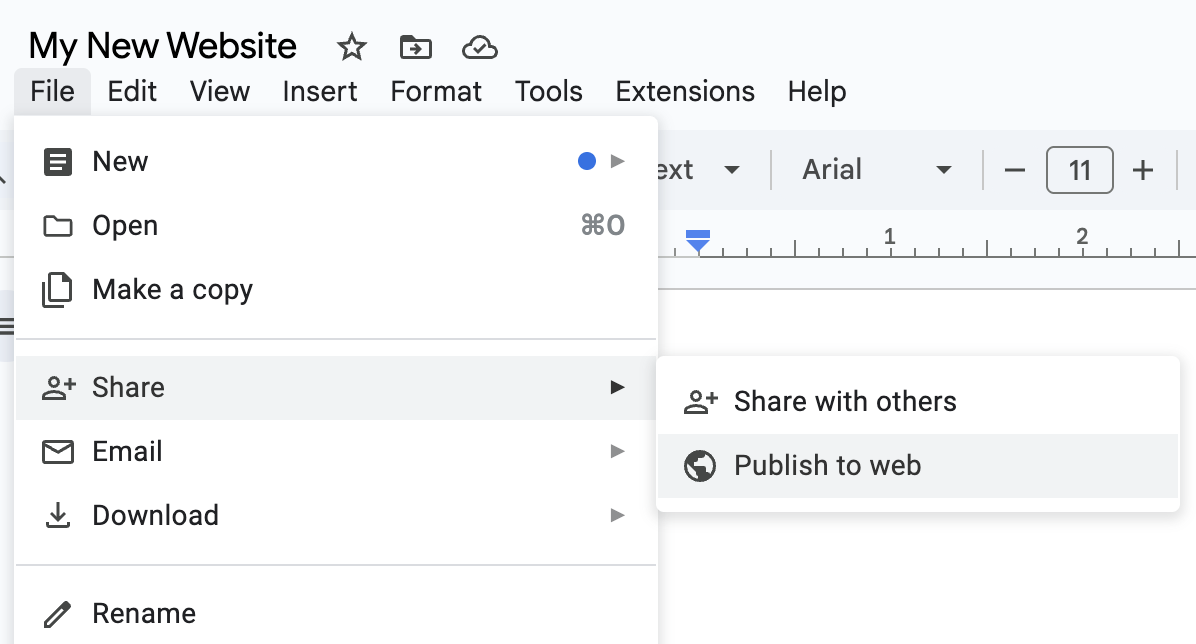Viewport: 1196px width, 644px height.
Task: Select the New document icon
Action: click(x=58, y=161)
